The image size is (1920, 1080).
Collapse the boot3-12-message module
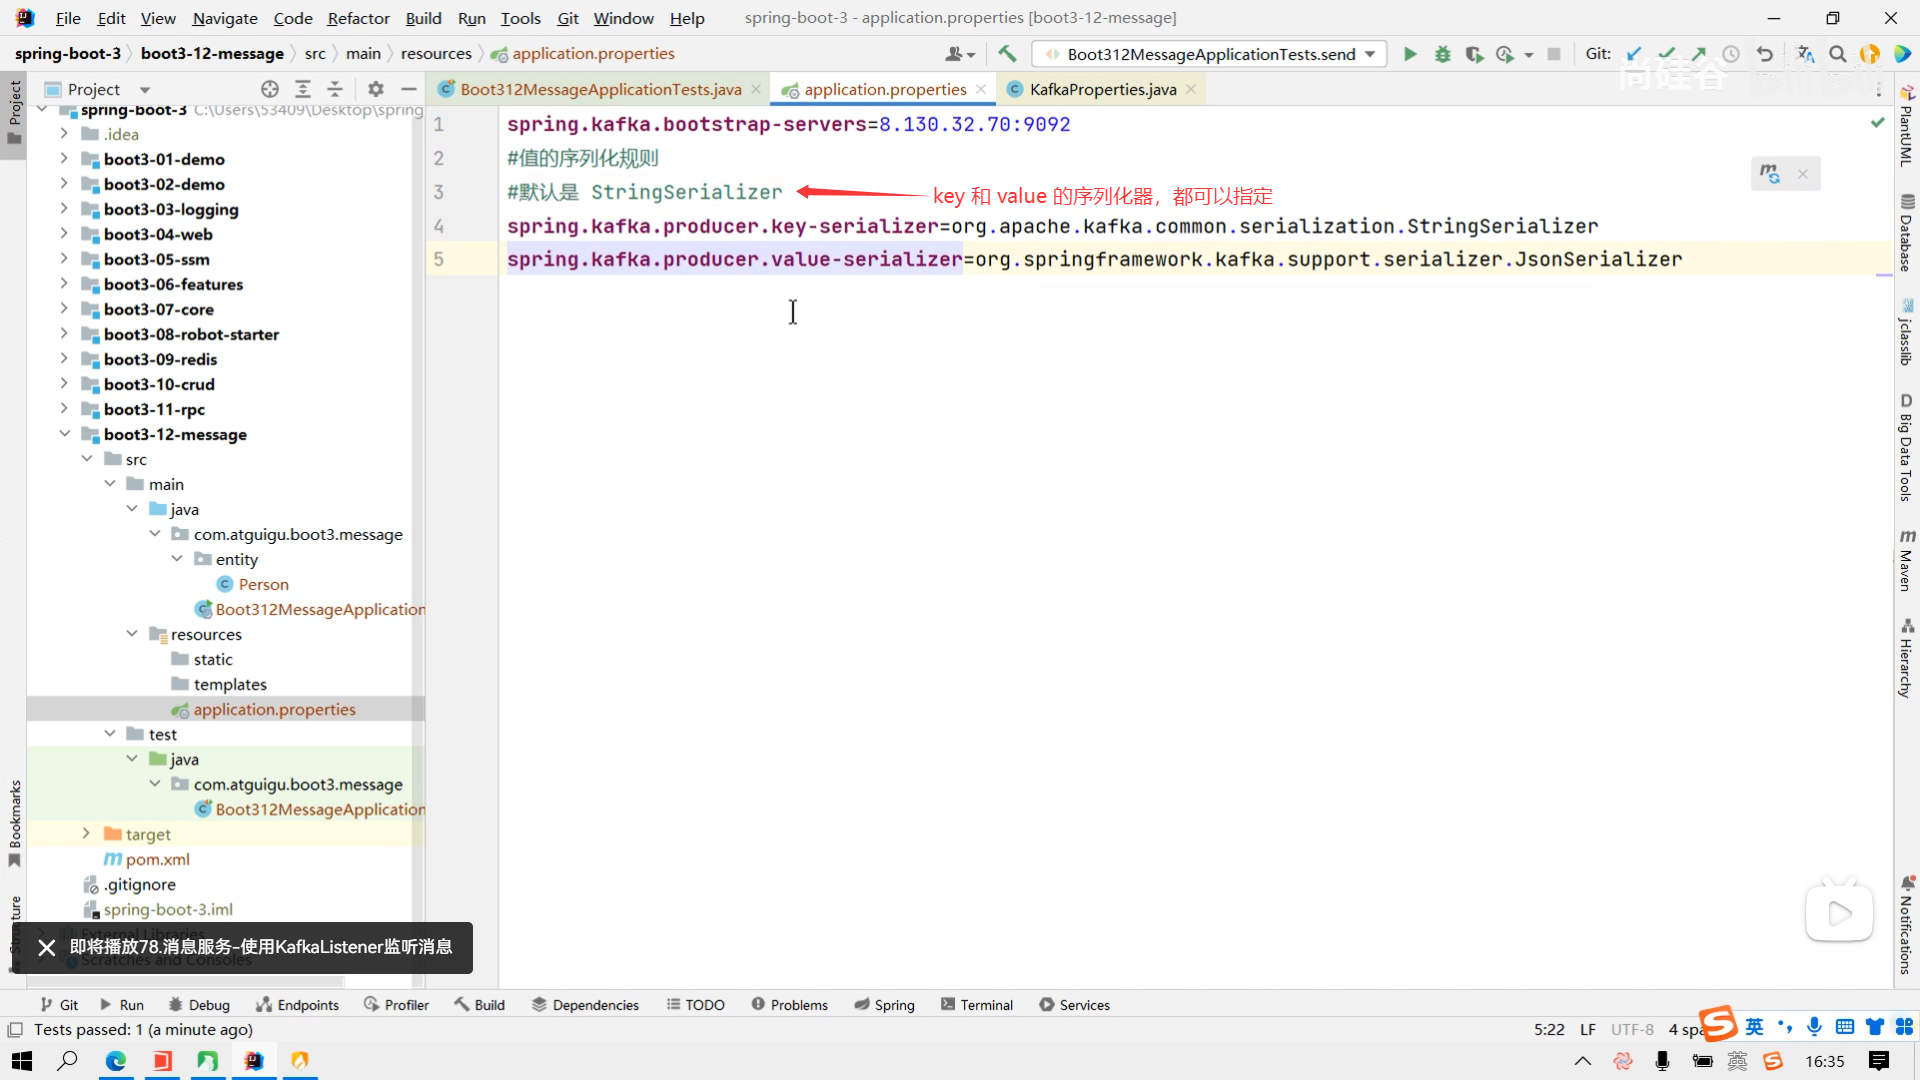[x=64, y=434]
